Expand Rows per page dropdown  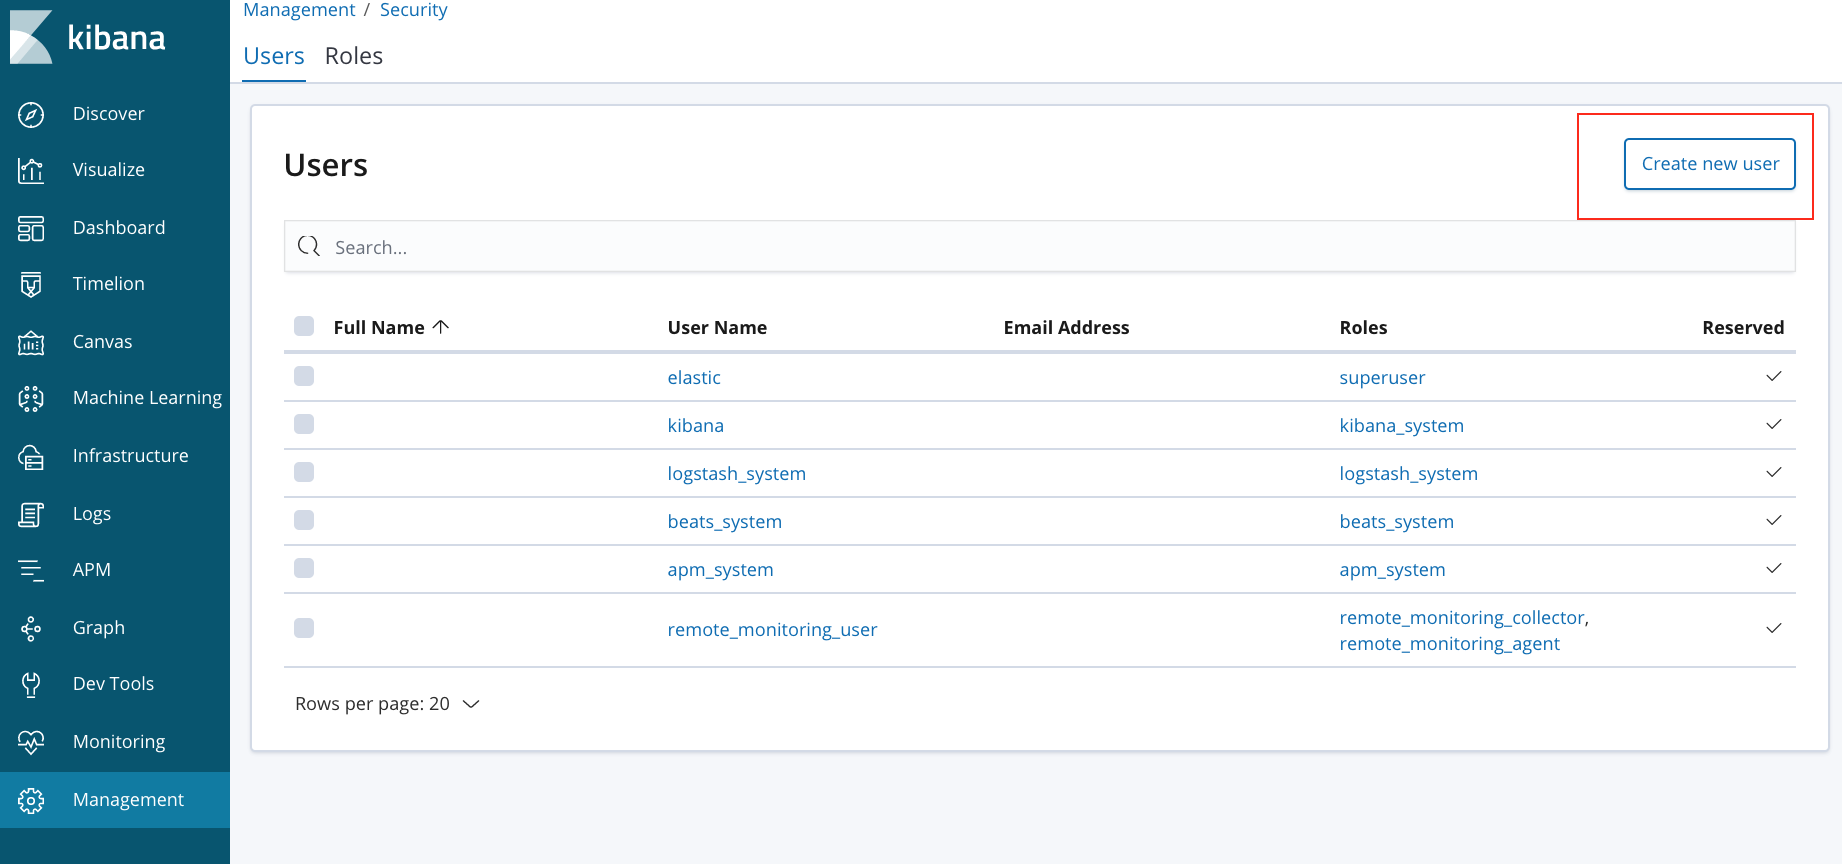coord(387,704)
